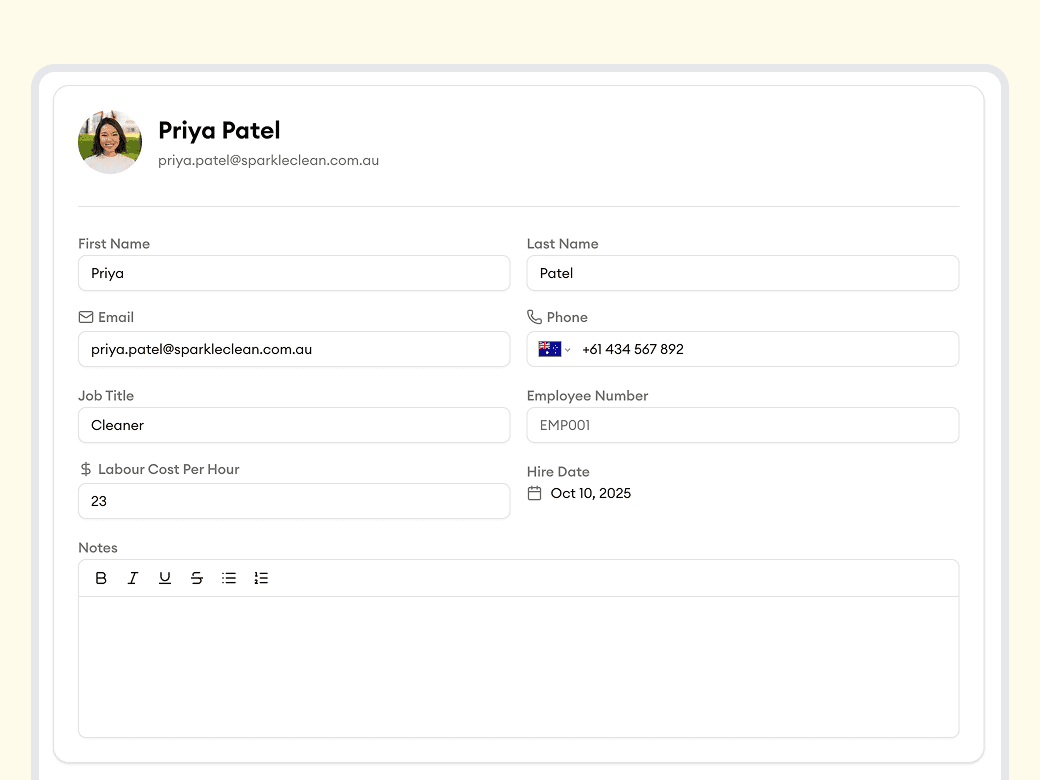This screenshot has height=780, width=1040.
Task: Open the Hire Date picker showing Oct 10, 2025
Action: coord(590,493)
